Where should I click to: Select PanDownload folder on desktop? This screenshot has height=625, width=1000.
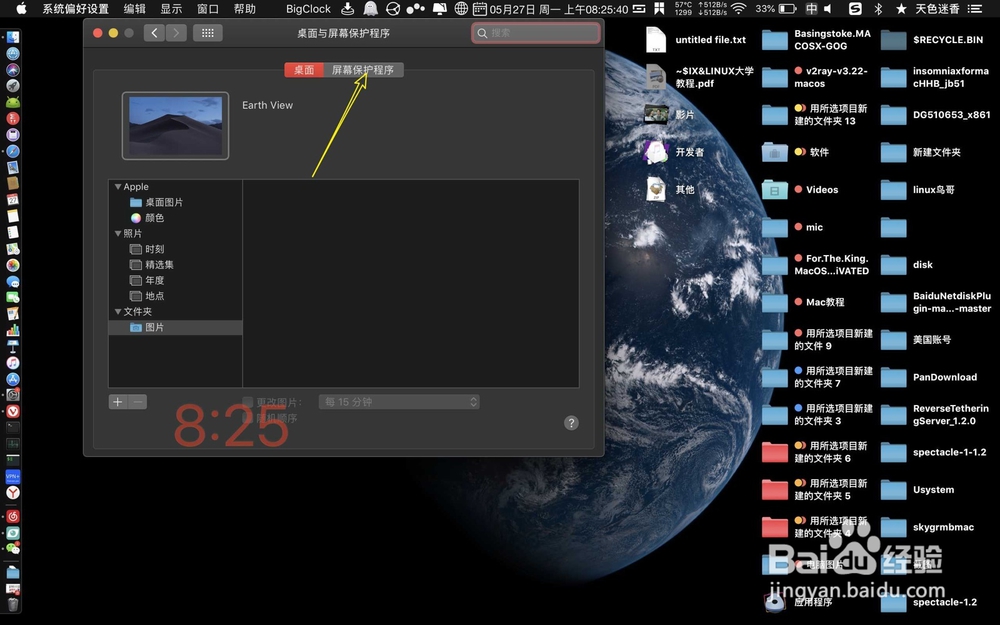930,377
